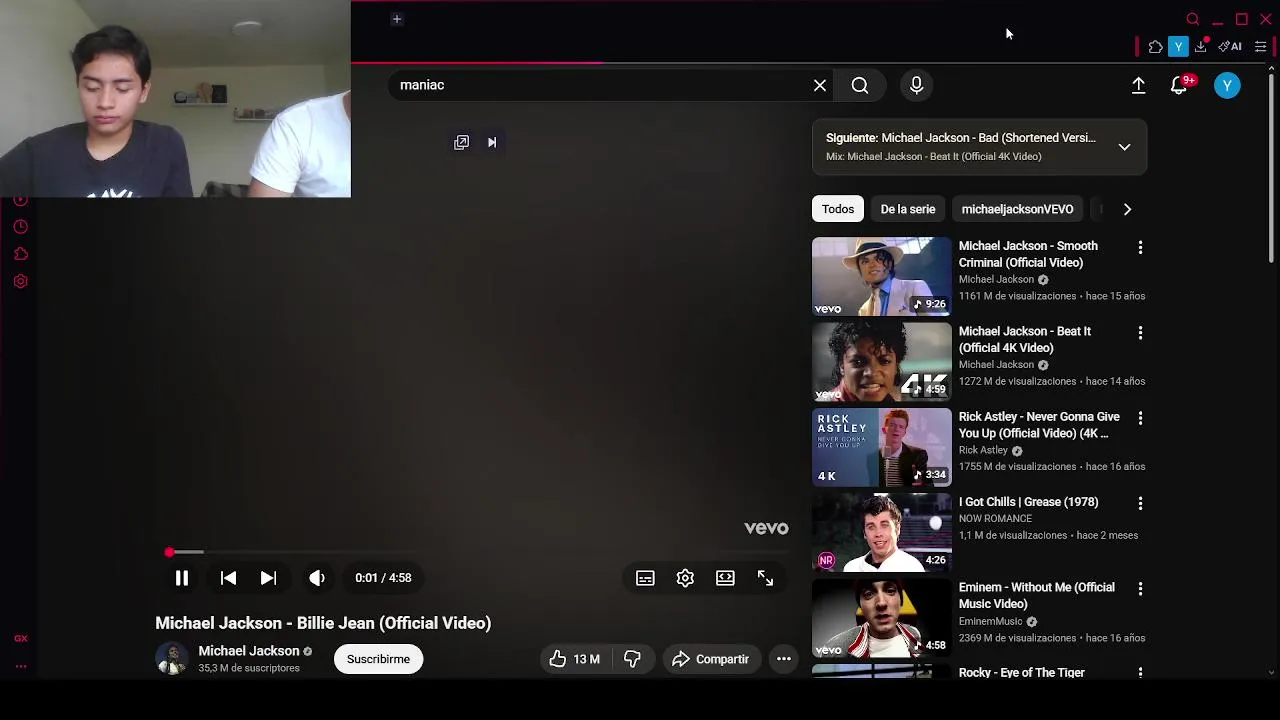Skip to next video in player bar
1280x720 pixels.
coord(268,578)
